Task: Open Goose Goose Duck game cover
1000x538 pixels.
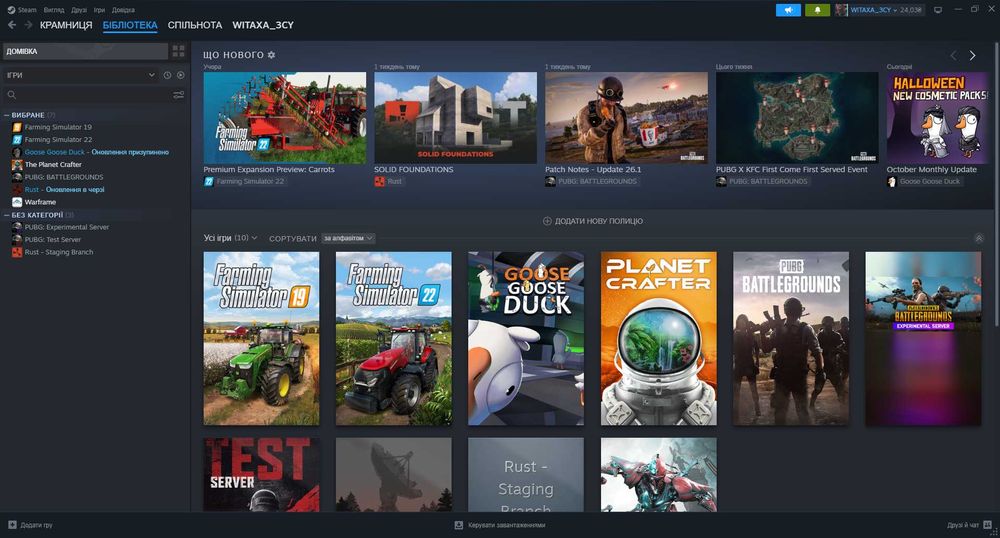Action: pyautogui.click(x=526, y=338)
